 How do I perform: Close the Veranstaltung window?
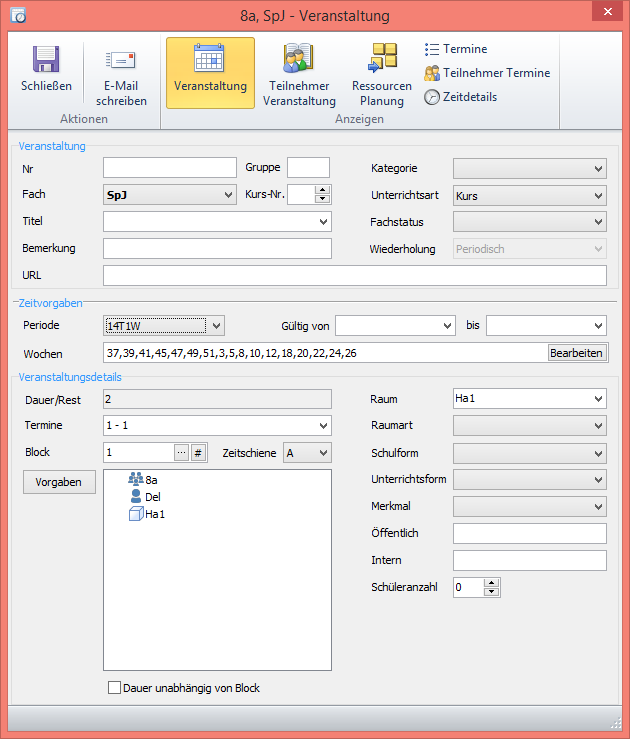608,11
